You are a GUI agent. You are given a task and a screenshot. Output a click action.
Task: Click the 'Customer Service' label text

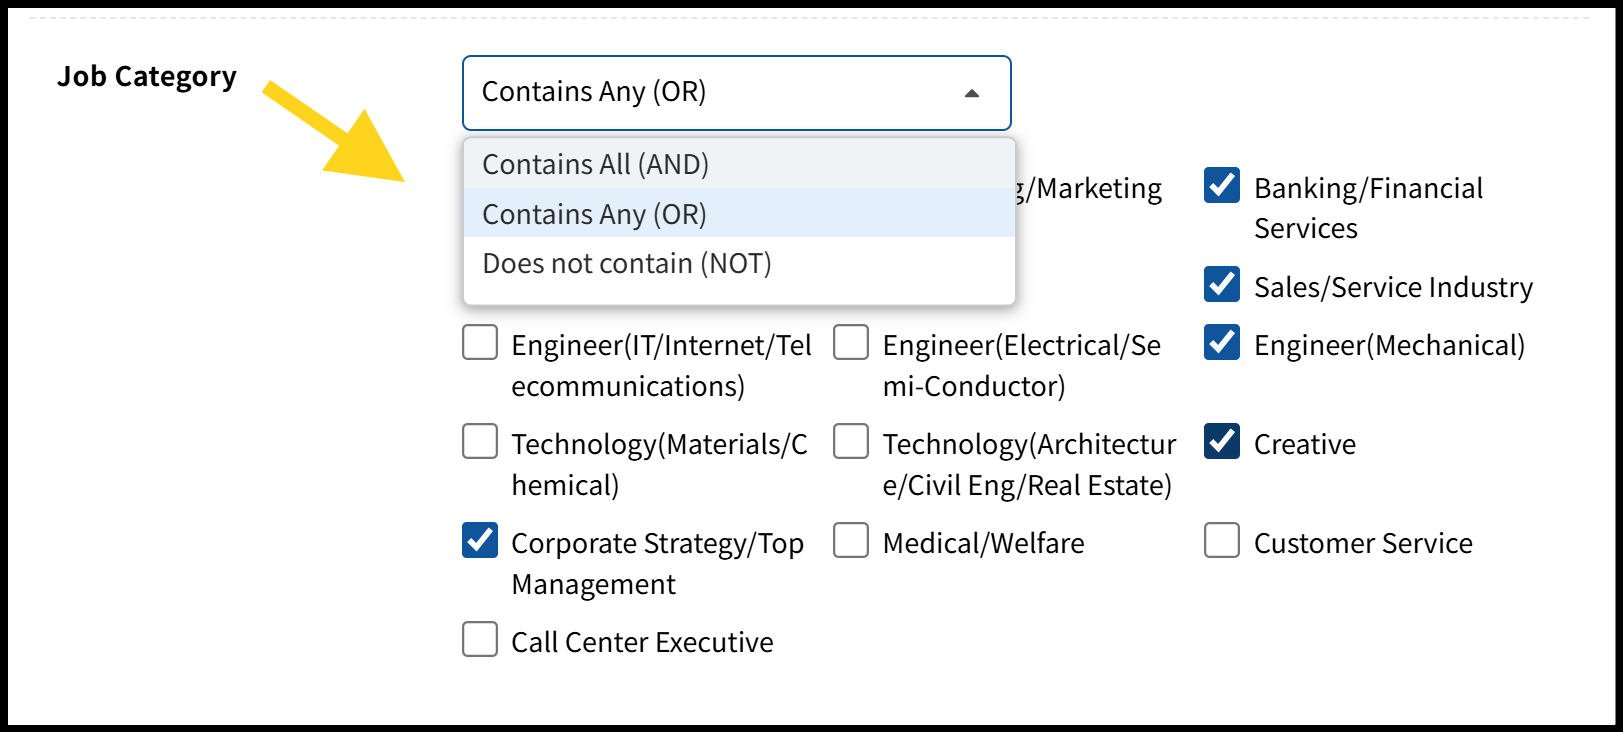(1363, 543)
